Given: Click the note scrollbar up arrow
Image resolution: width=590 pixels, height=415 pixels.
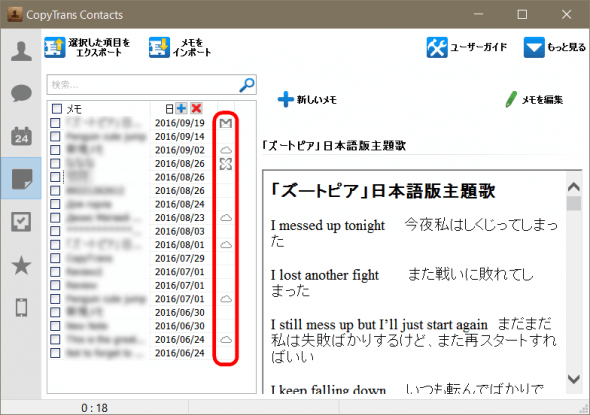Looking at the screenshot, I should (x=573, y=187).
